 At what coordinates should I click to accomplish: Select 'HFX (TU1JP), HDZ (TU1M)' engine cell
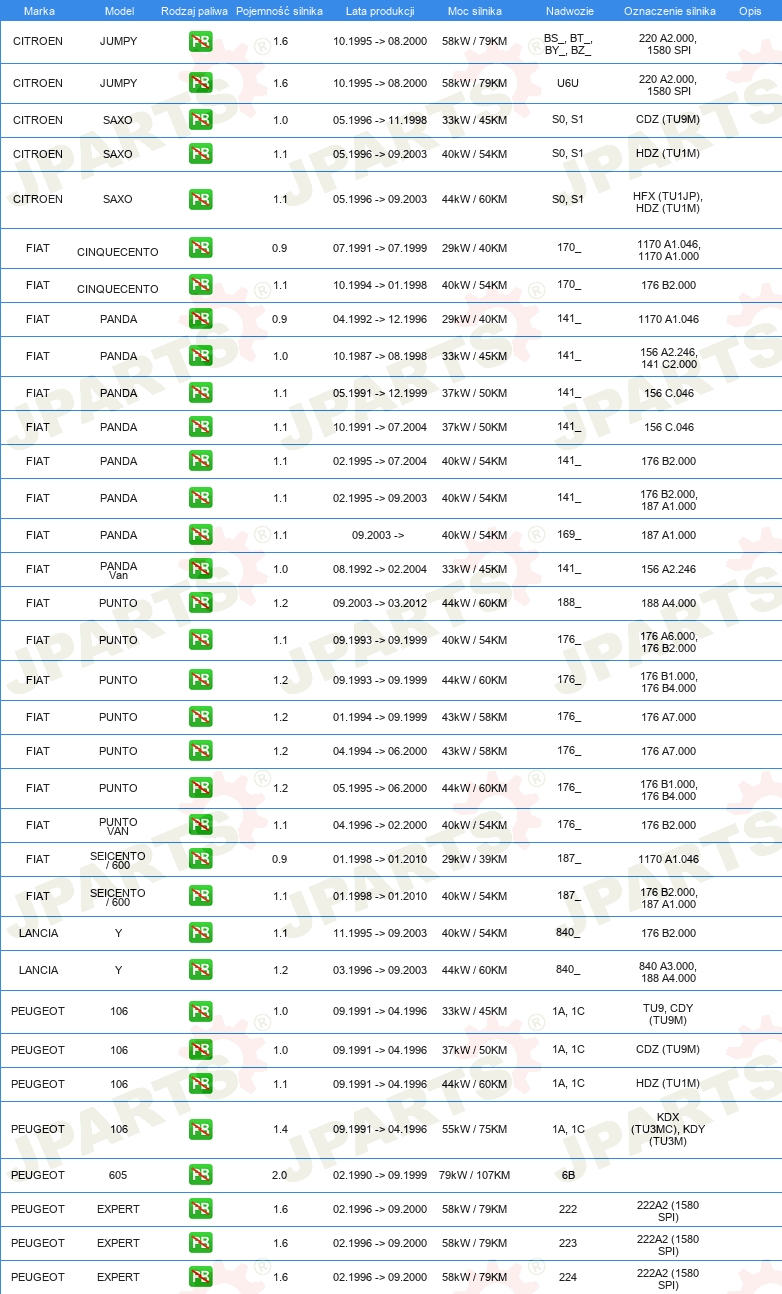click(x=667, y=202)
